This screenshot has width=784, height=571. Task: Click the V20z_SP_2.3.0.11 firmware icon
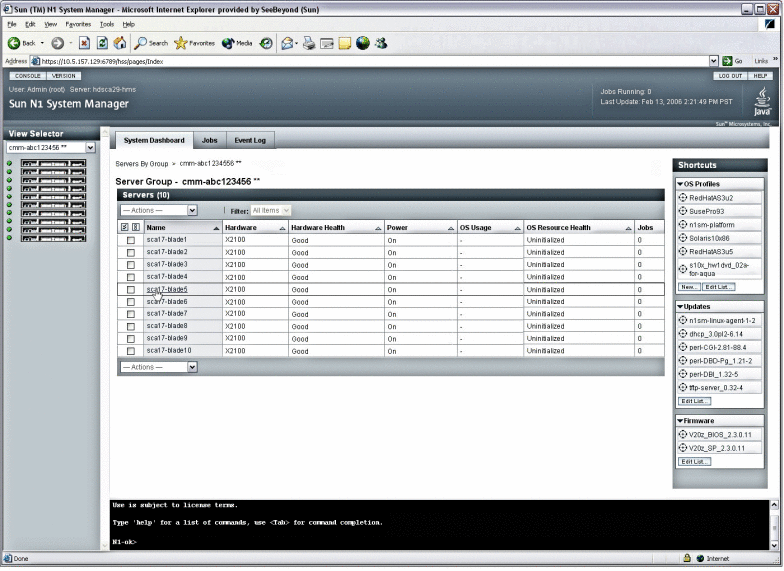[682, 448]
